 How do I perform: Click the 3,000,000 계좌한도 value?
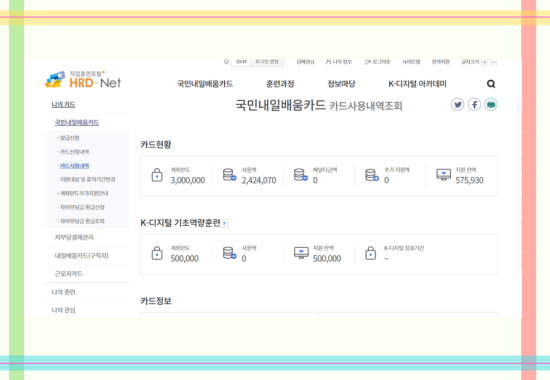(188, 180)
